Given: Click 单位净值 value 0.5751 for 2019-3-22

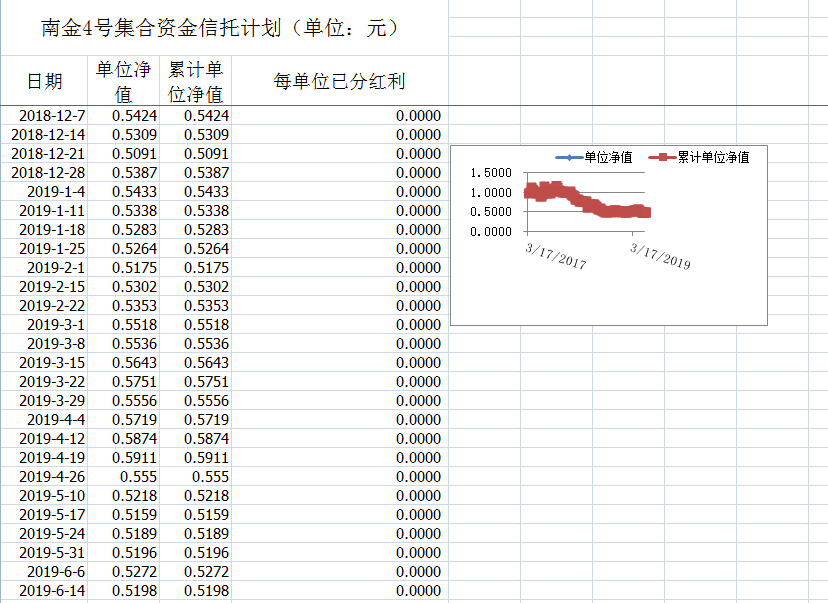Looking at the screenshot, I should tap(124, 382).
